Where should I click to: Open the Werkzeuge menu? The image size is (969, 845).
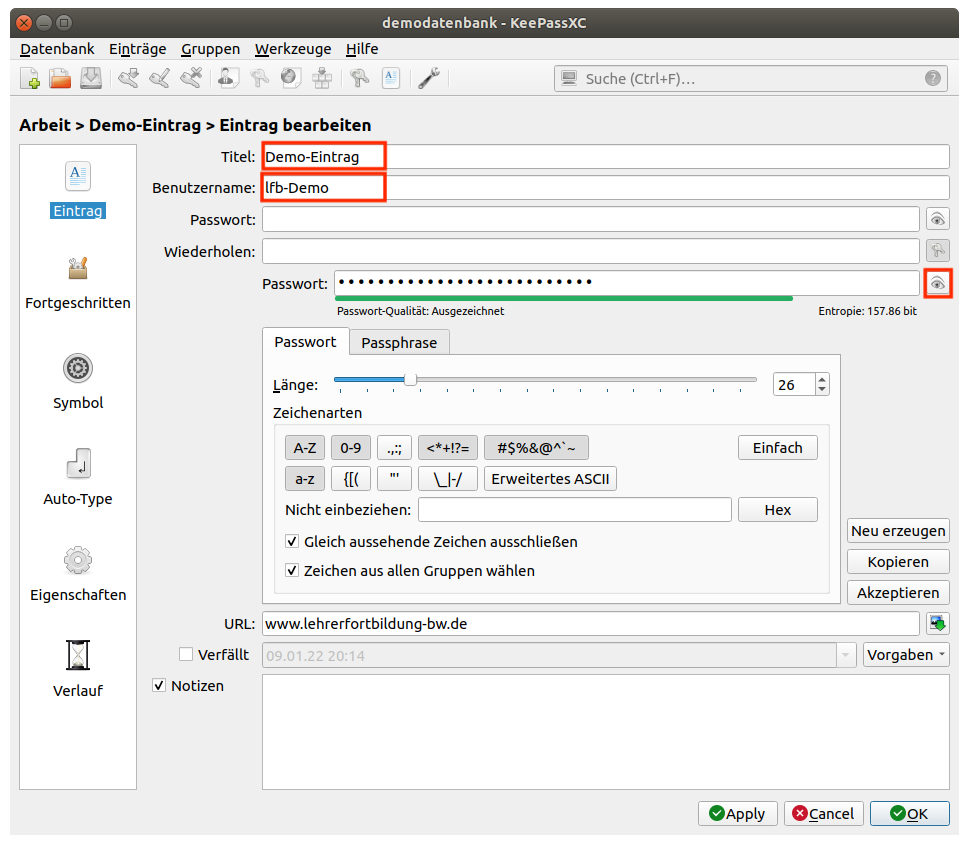click(x=292, y=49)
